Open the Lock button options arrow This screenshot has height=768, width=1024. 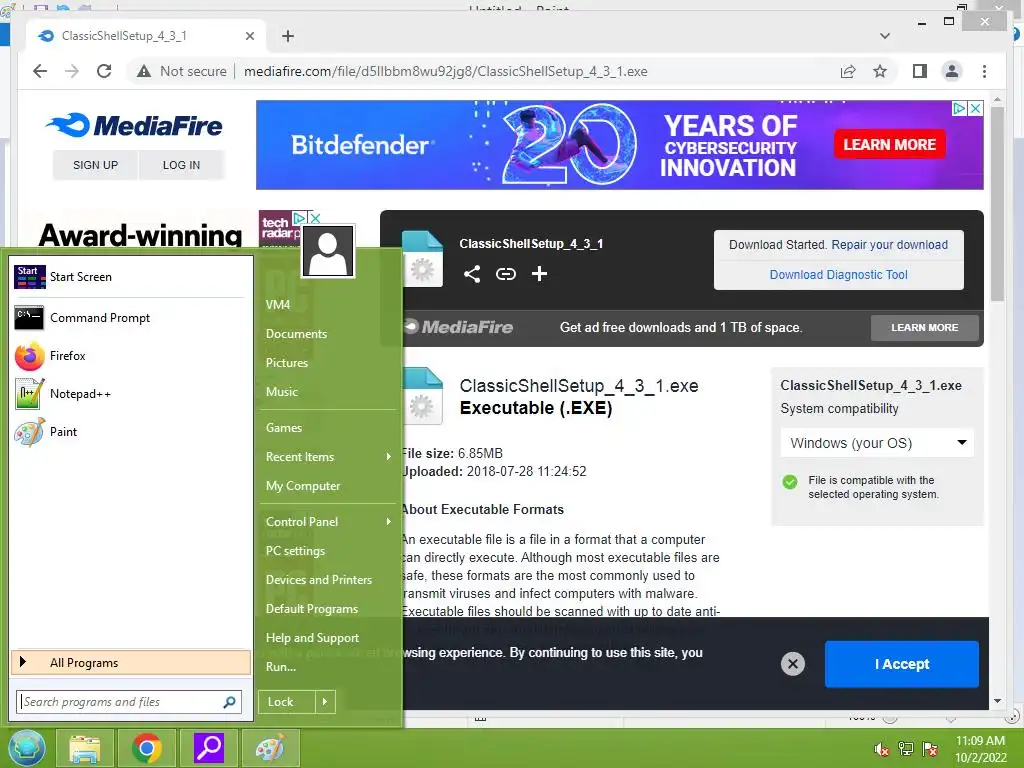point(325,702)
